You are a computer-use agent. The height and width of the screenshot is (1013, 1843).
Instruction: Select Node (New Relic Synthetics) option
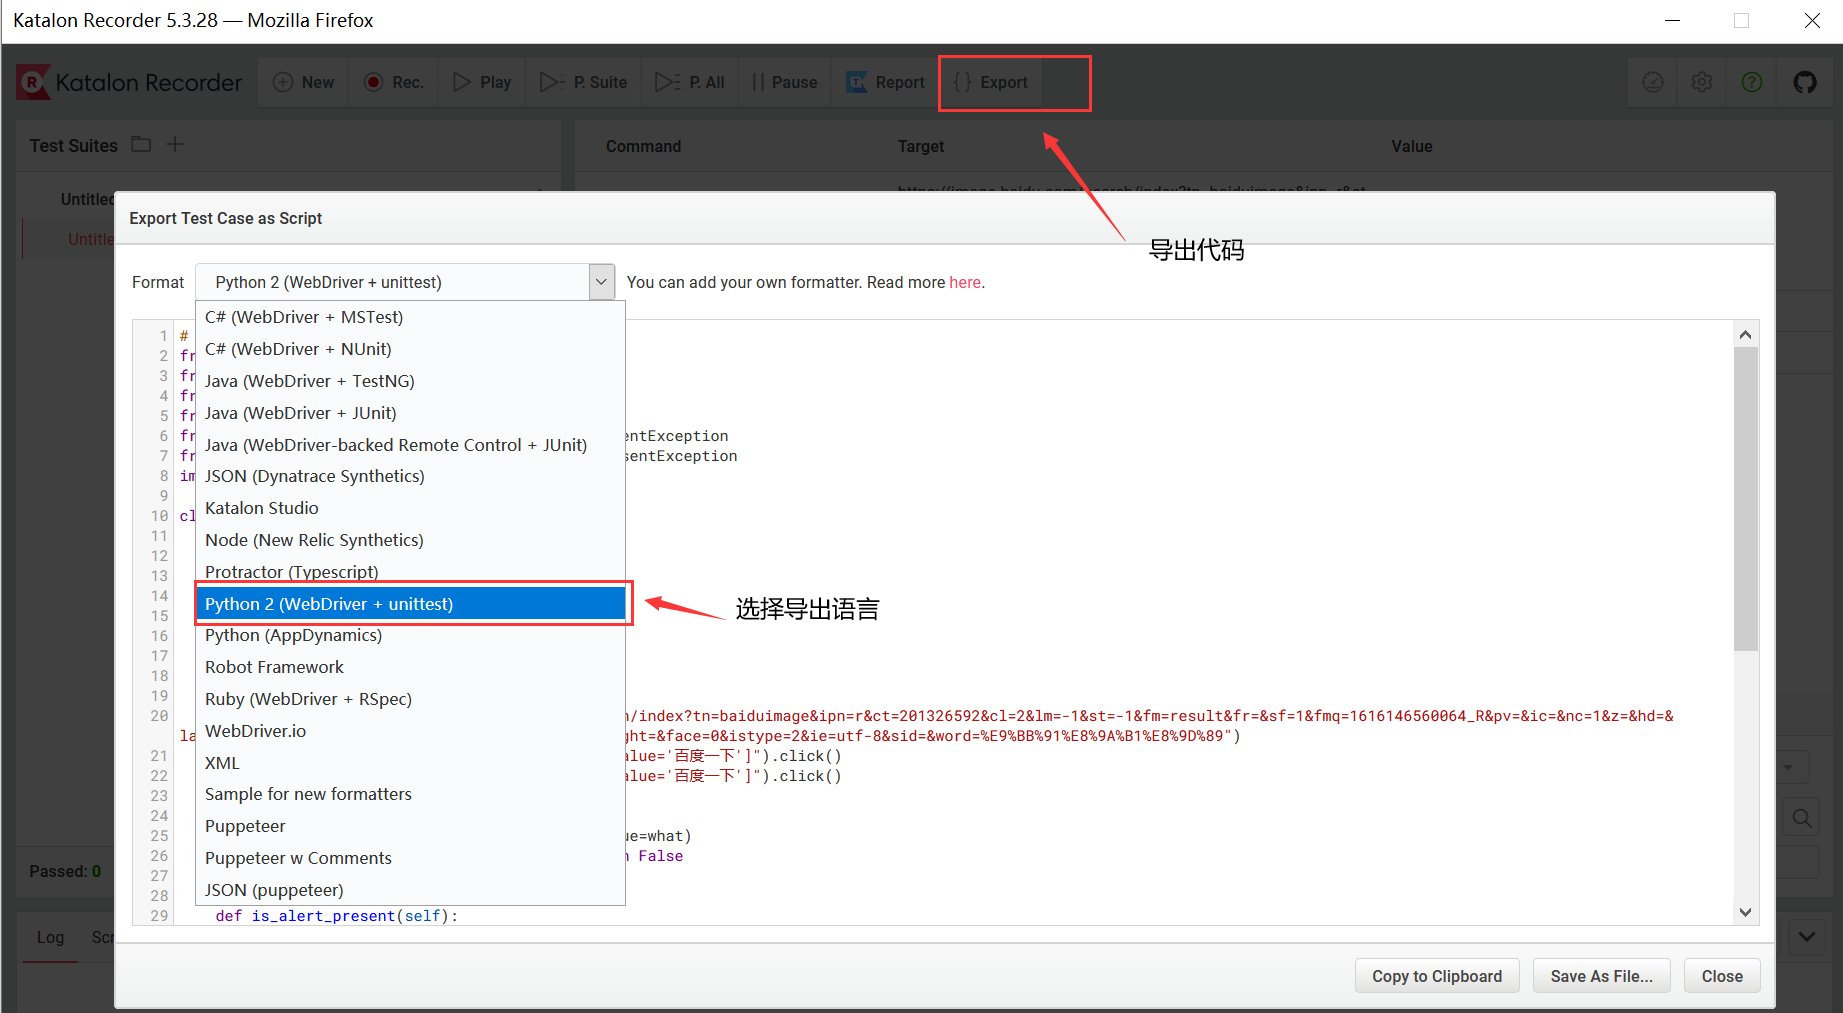pyautogui.click(x=410, y=540)
